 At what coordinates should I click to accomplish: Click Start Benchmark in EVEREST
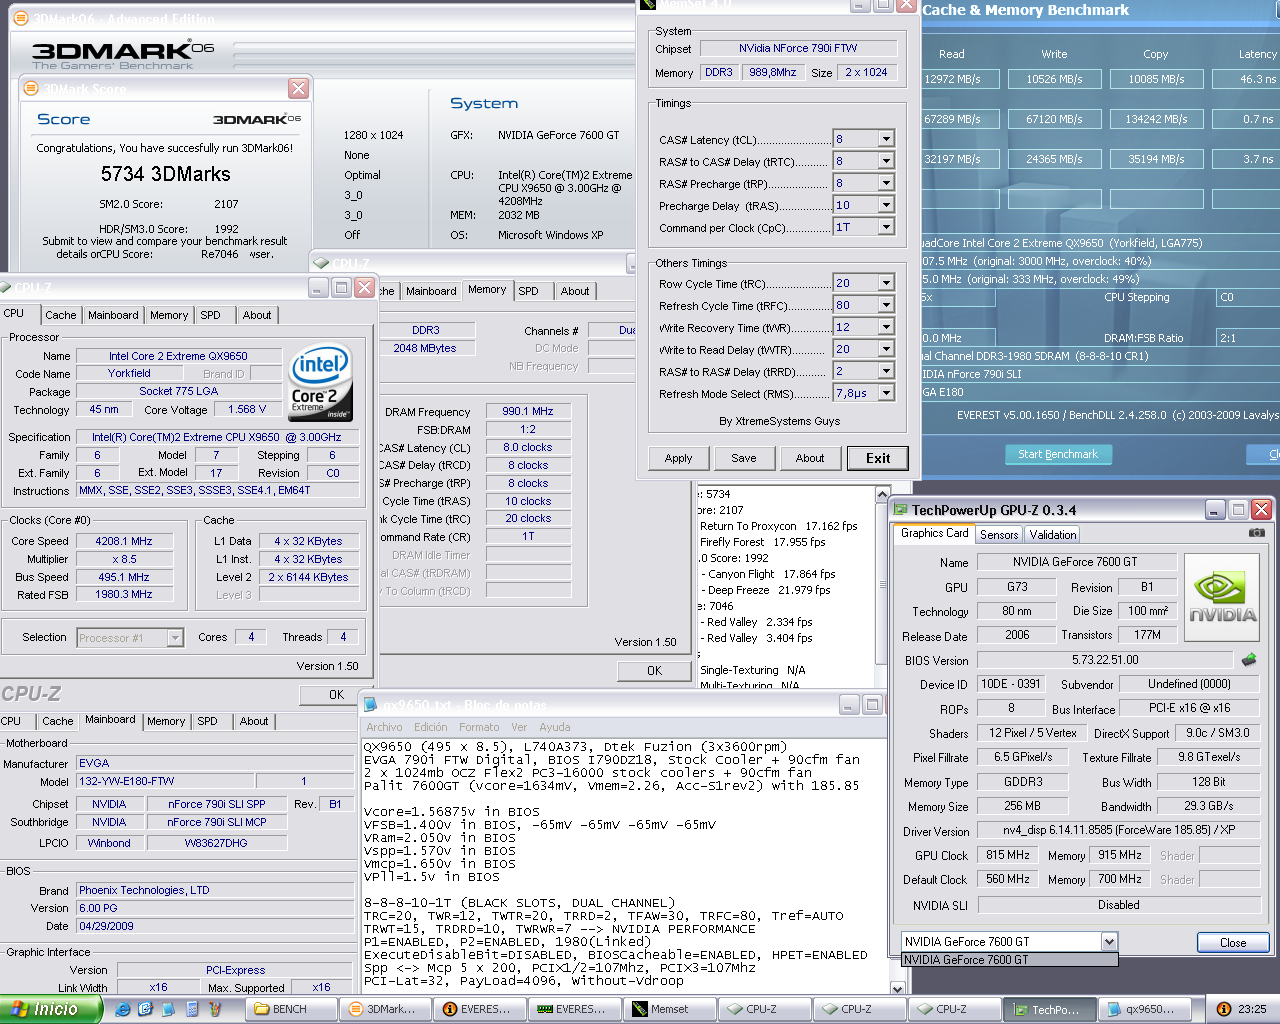pyautogui.click(x=1058, y=454)
